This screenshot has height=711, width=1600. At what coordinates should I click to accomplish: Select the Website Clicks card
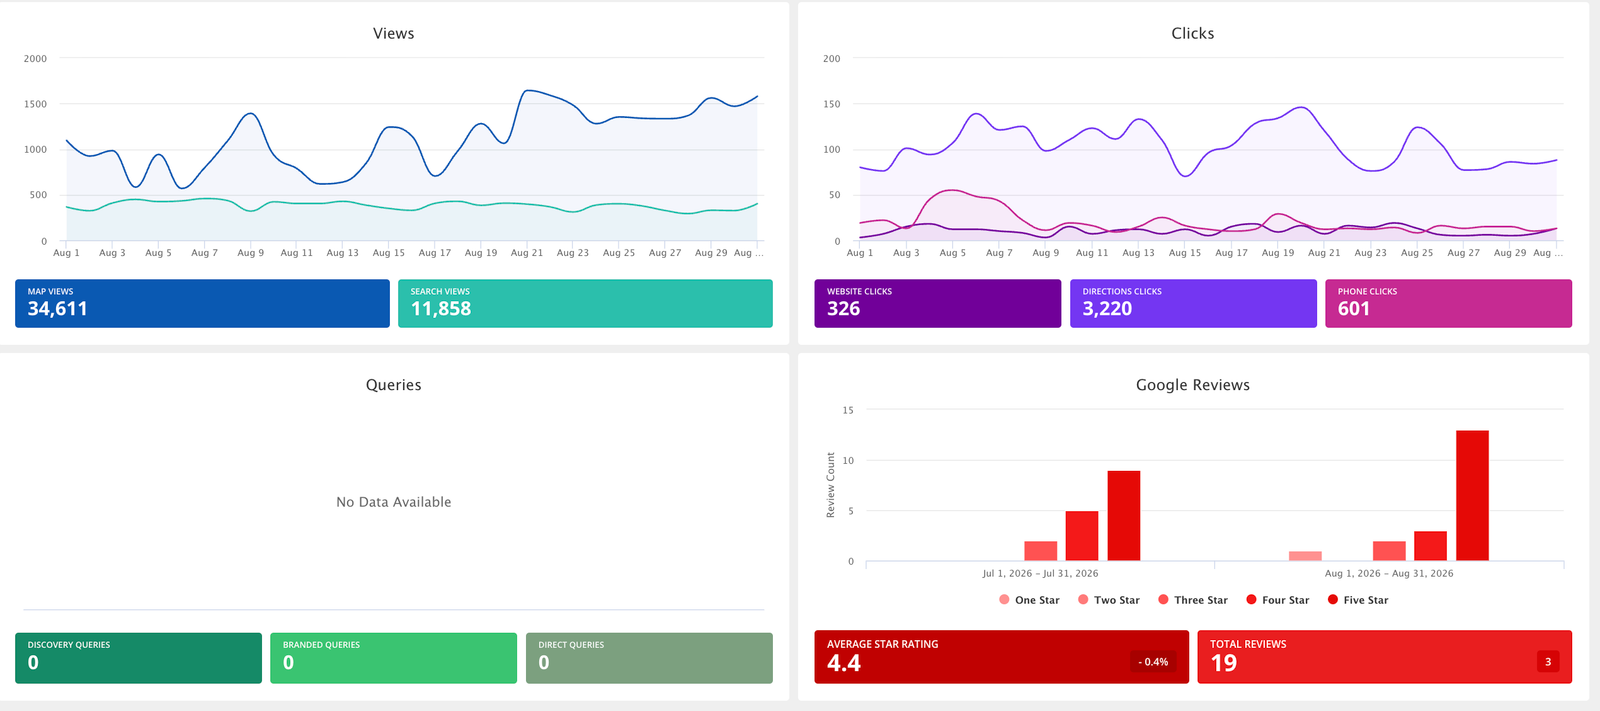point(937,303)
